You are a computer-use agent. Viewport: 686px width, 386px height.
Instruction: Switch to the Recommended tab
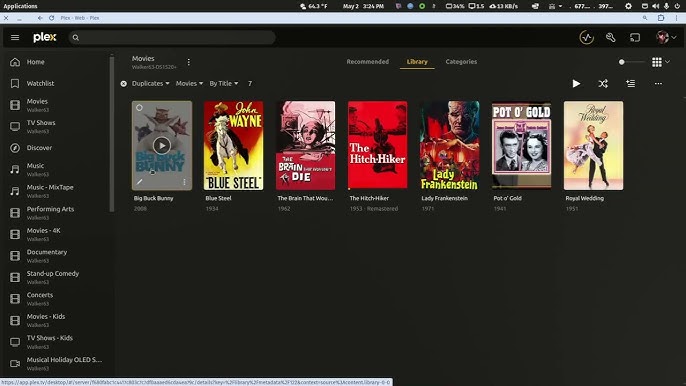[x=368, y=62]
